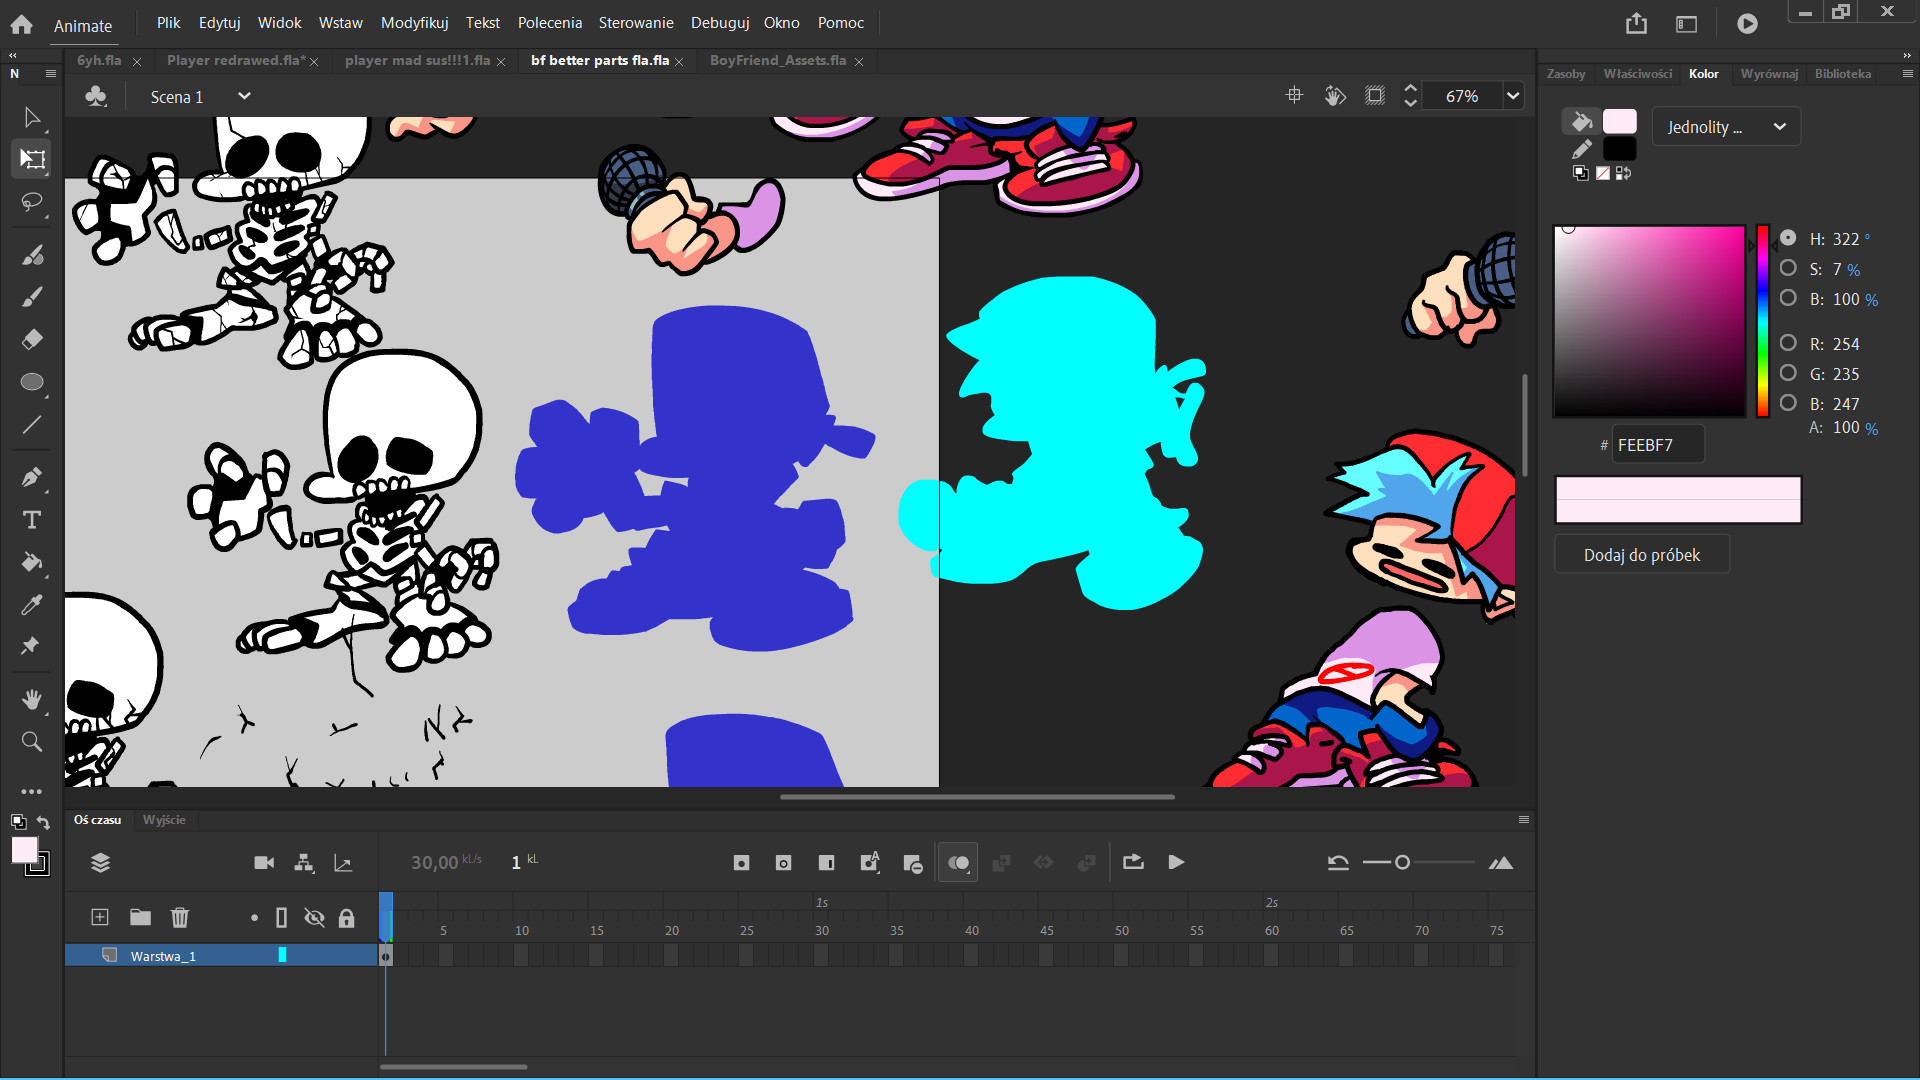
Task: Open the tools panel options menu
Action: [51, 74]
